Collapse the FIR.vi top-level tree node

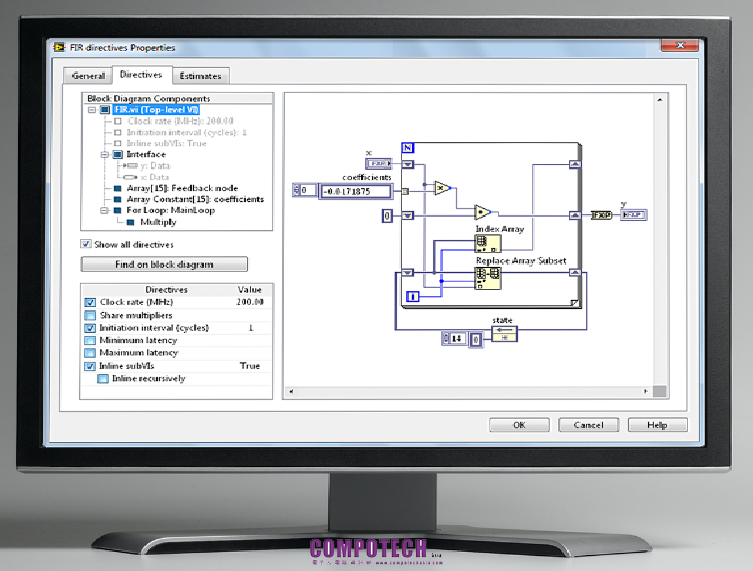92,110
